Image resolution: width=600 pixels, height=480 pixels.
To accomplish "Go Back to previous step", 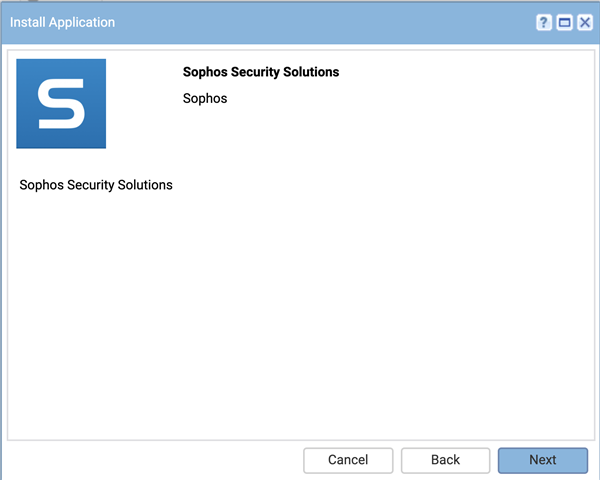I will pyautogui.click(x=445, y=460).
